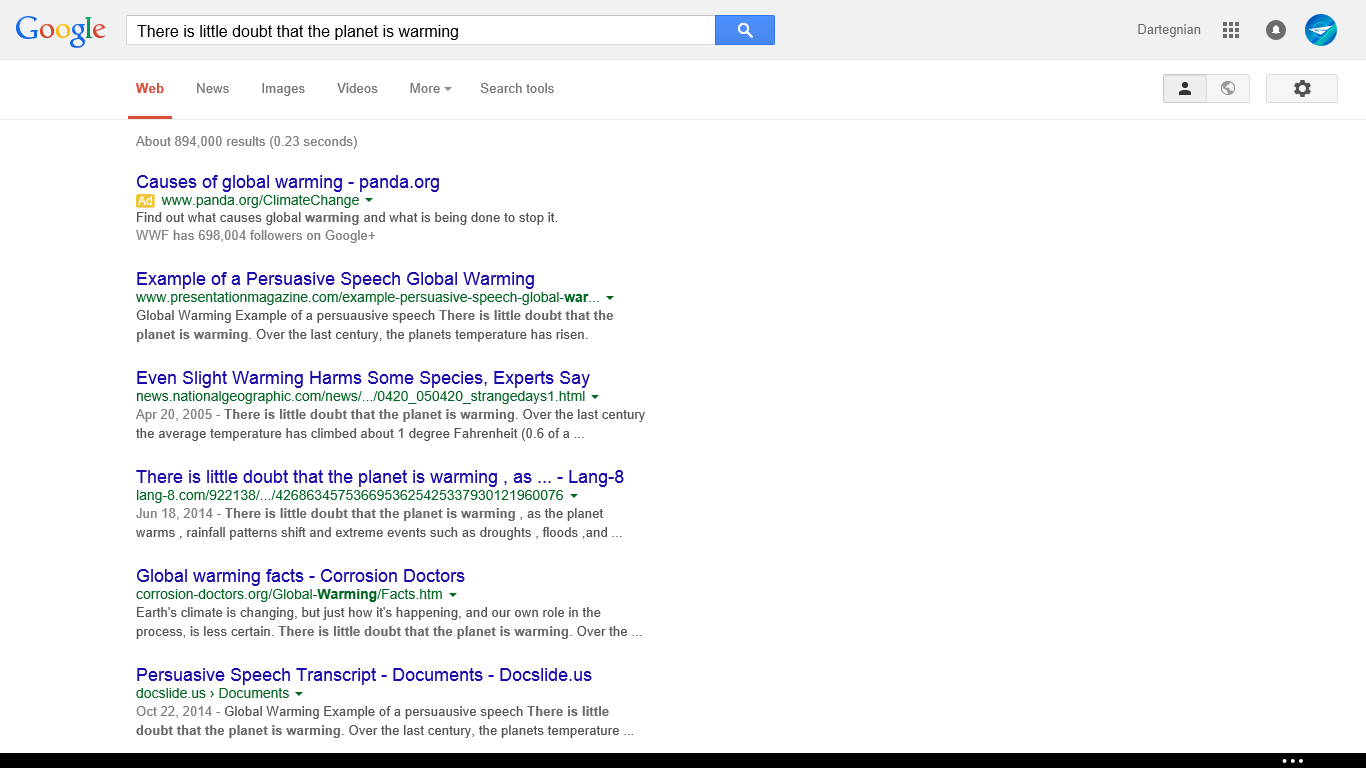Open the Google apps grid icon
This screenshot has width=1366, height=768.
point(1231,30)
